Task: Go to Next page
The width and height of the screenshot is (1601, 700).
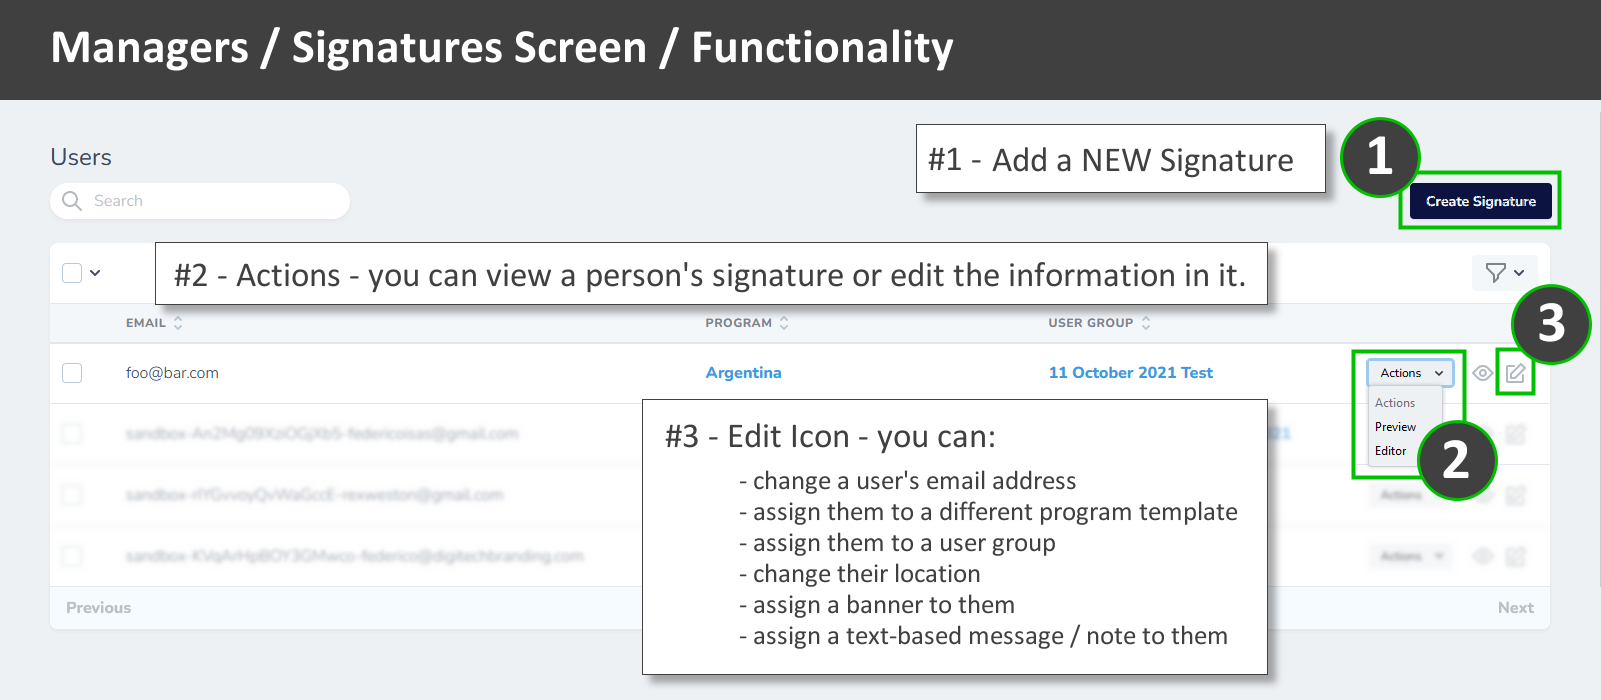Action: pos(1515,608)
